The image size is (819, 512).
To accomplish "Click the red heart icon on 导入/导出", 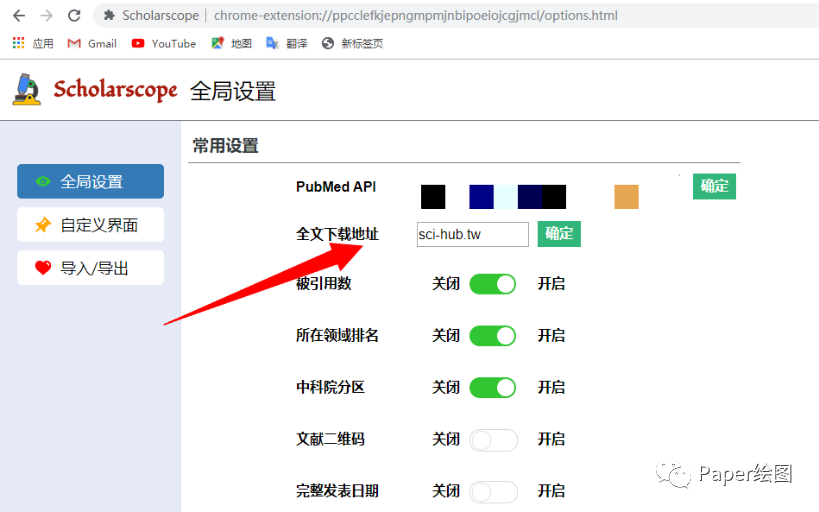I will (x=43, y=267).
